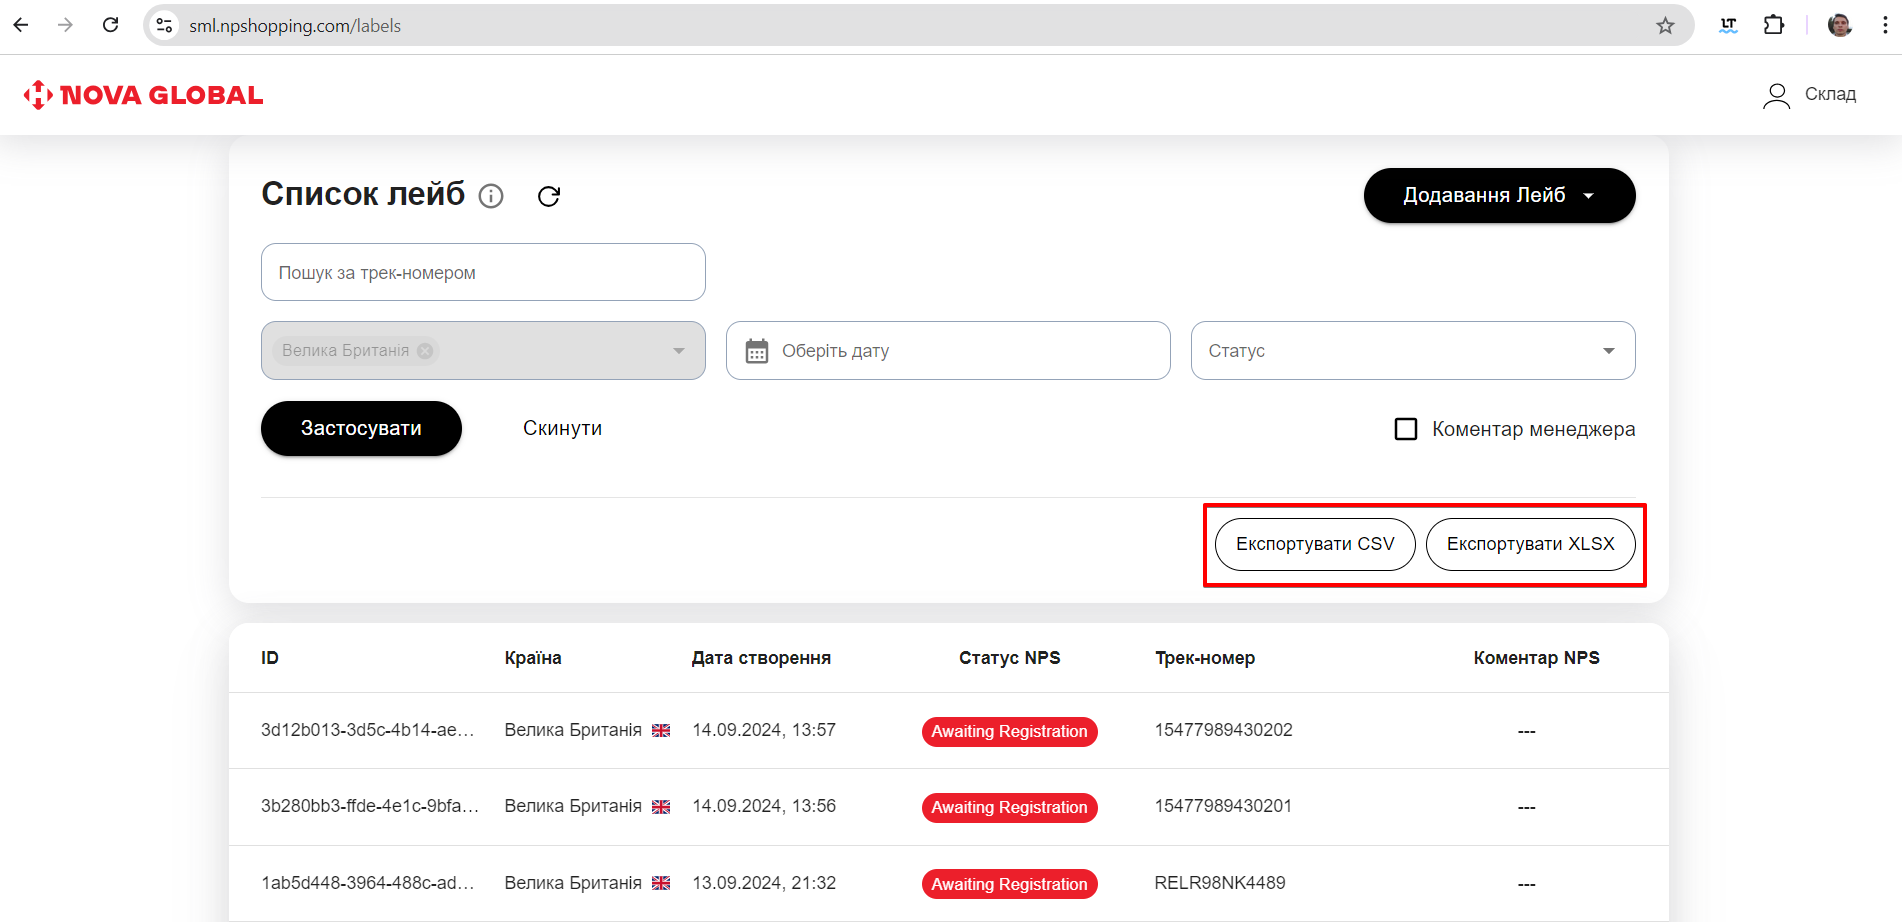Click the ID column header
This screenshot has width=1902, height=922.
[x=270, y=658]
